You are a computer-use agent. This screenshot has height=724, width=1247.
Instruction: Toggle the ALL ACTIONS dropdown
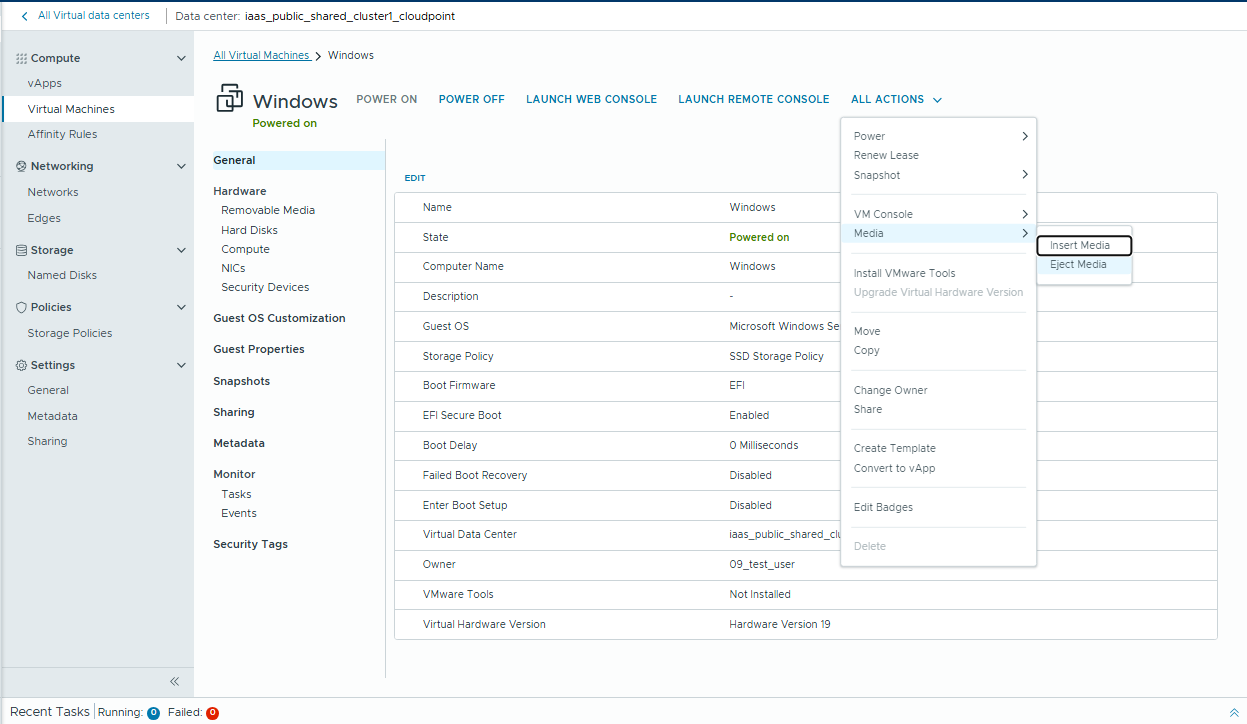896,100
